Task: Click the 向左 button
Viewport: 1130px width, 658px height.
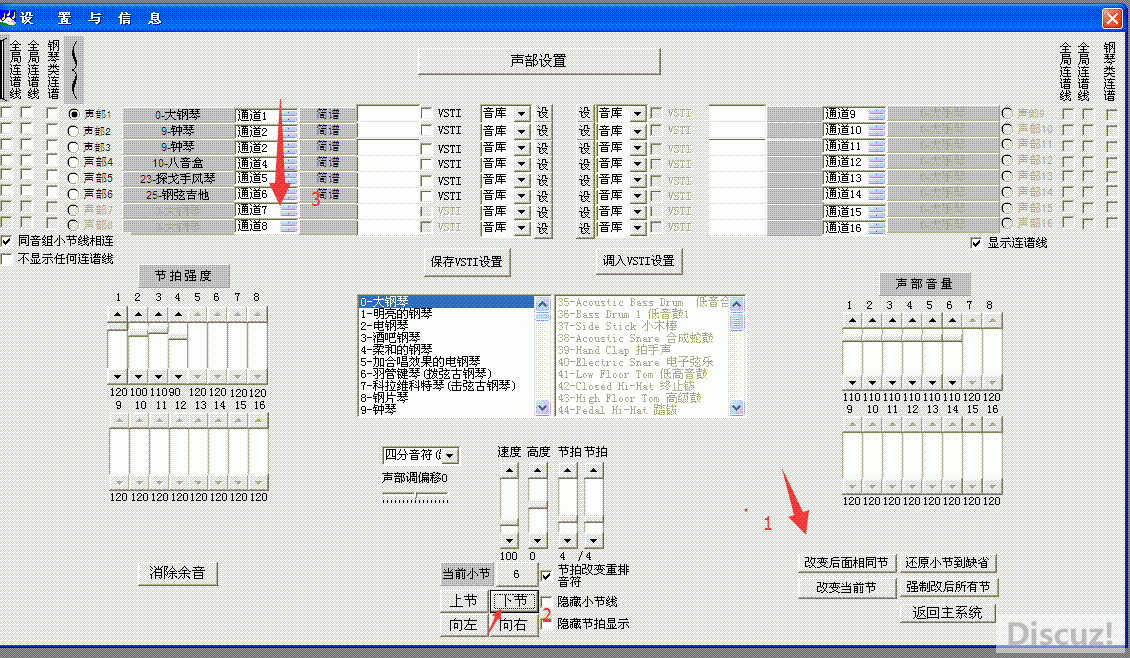Action: (463, 624)
